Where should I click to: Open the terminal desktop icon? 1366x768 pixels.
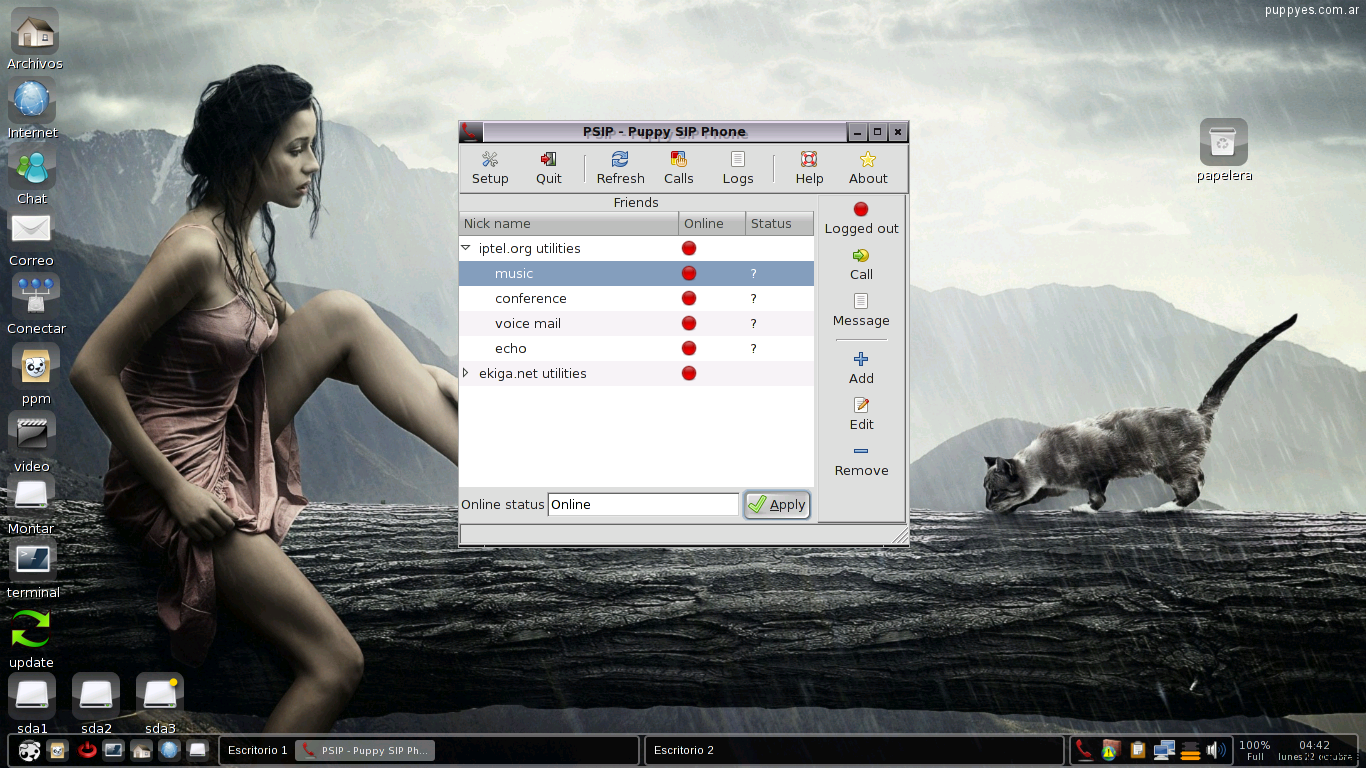coord(33,567)
